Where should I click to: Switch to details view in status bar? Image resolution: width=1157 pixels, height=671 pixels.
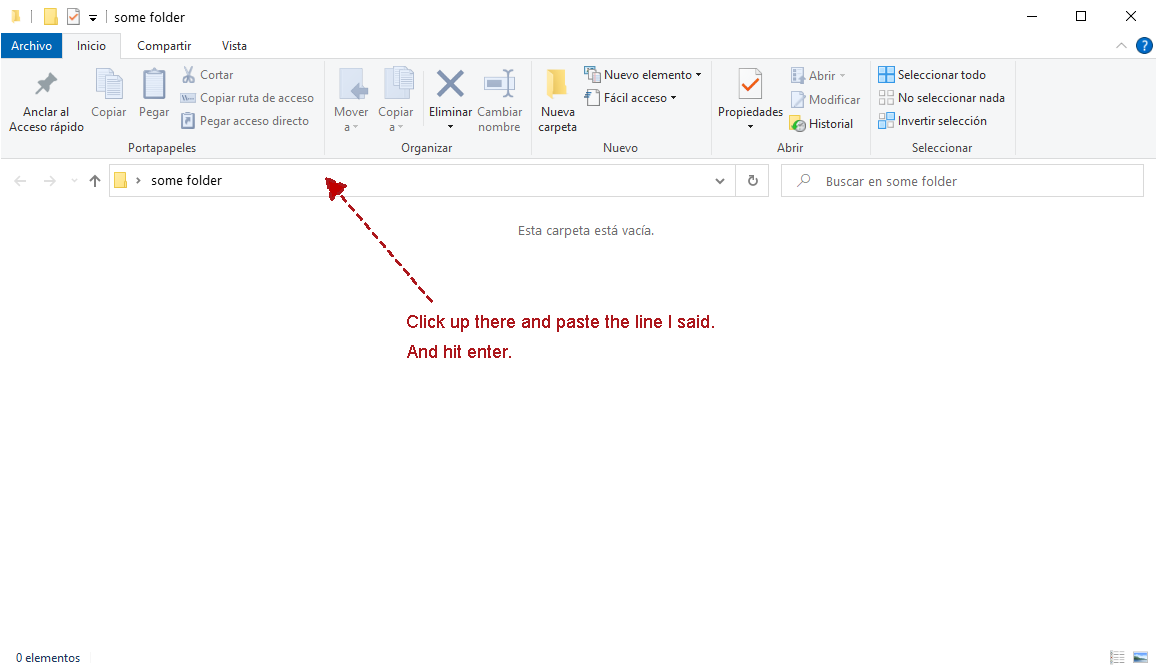pyautogui.click(x=1117, y=657)
